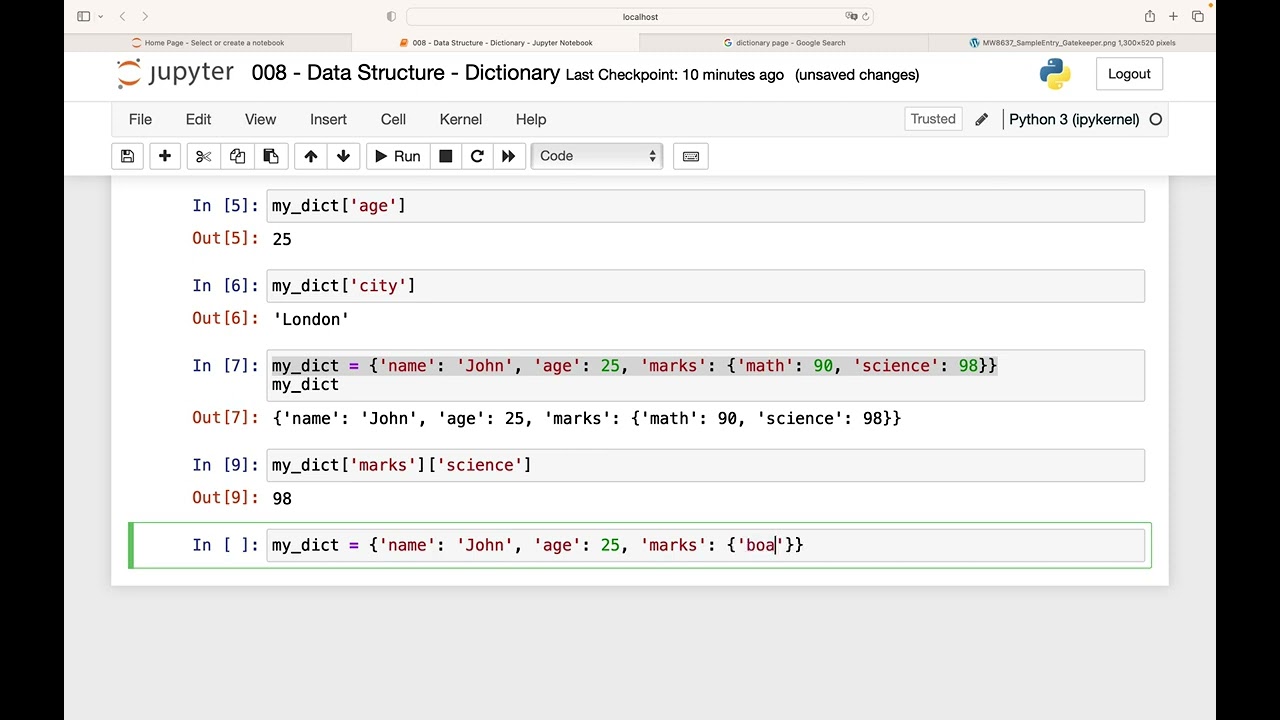This screenshot has height=720, width=1280.
Task: Toggle the Safari sidebar icon
Action: [x=84, y=16]
